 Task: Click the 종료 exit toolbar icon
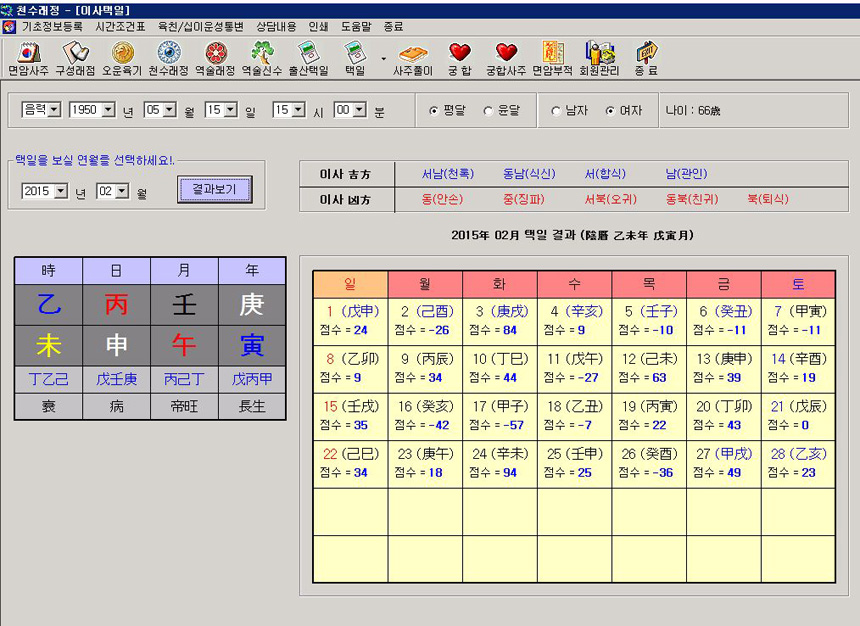[646, 58]
